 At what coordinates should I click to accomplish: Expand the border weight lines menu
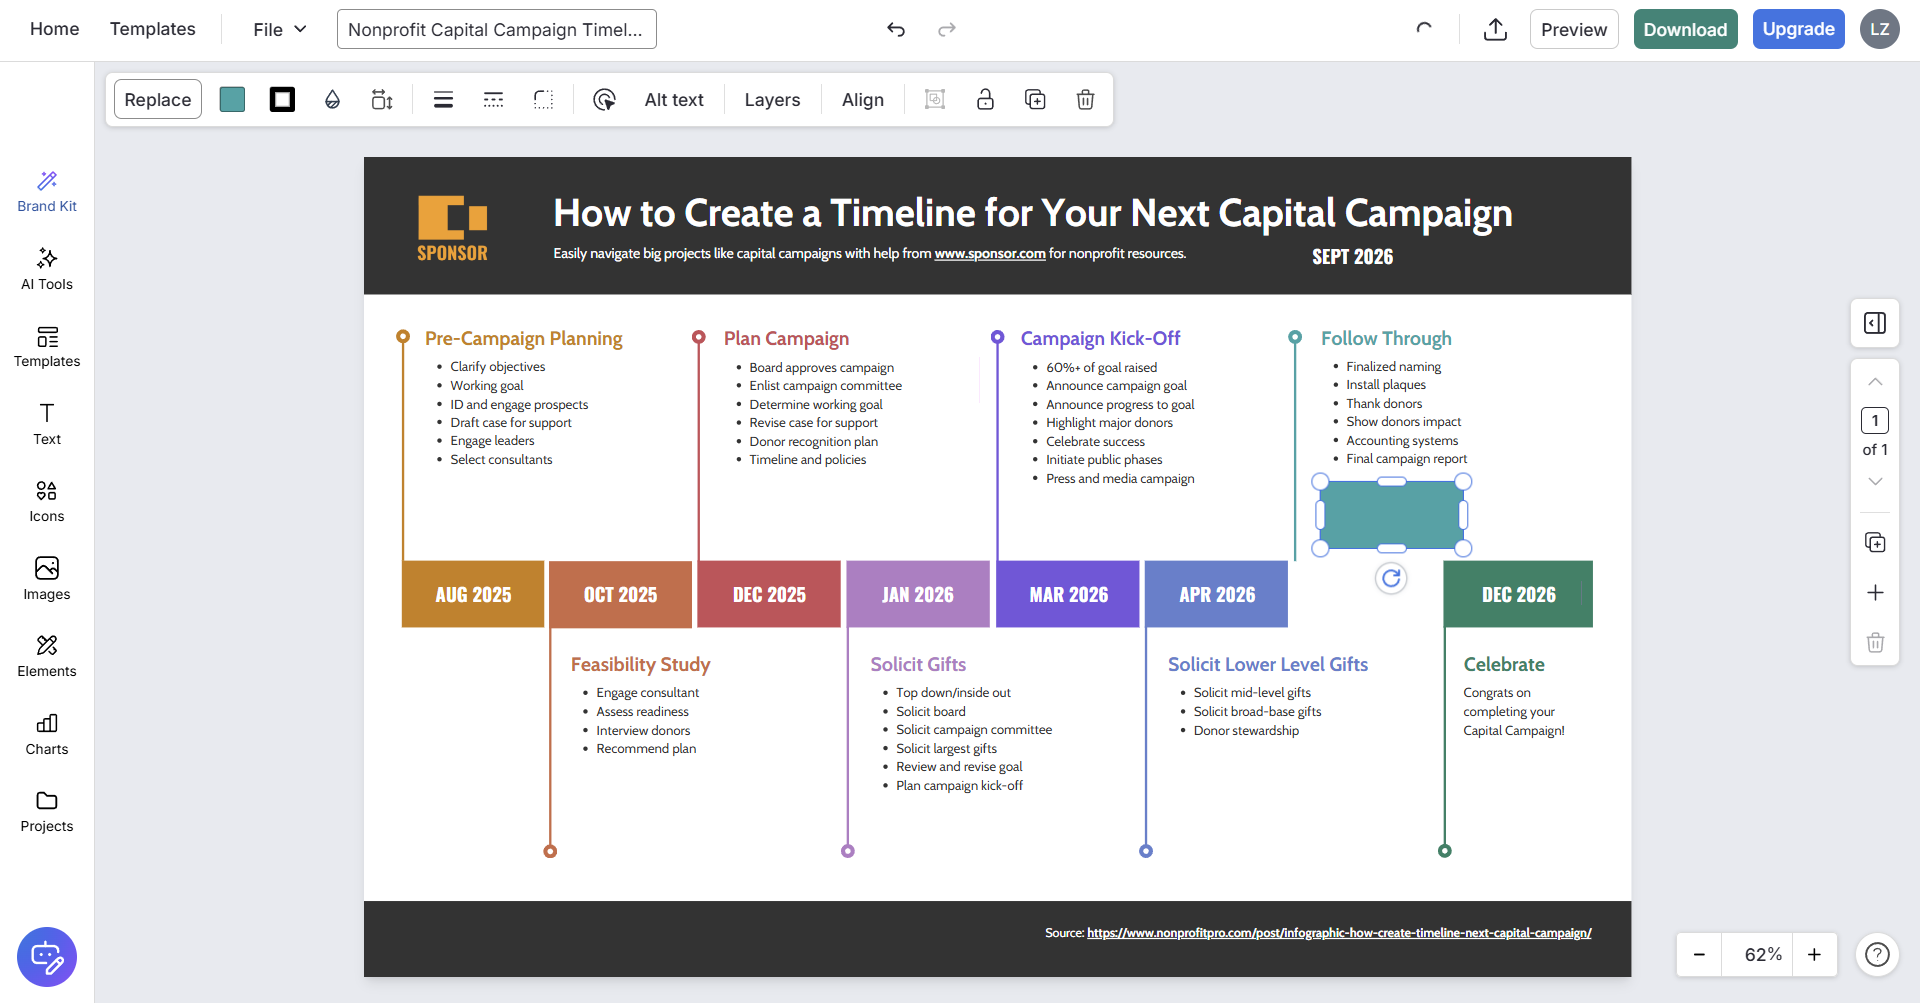tap(443, 100)
